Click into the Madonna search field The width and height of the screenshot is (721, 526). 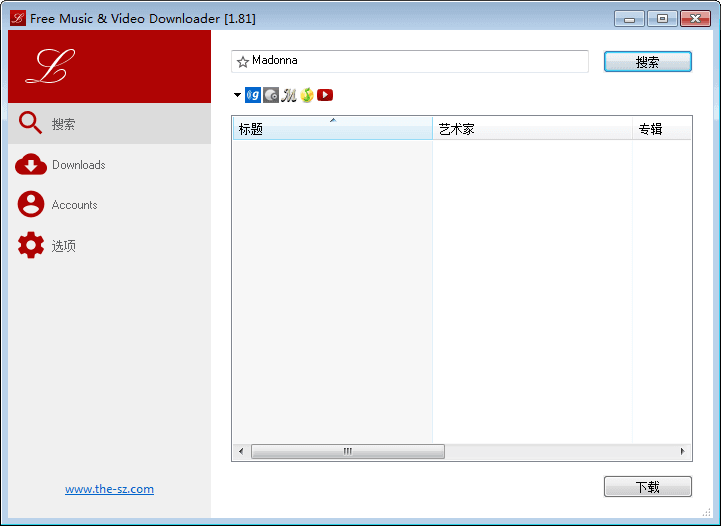coord(410,61)
